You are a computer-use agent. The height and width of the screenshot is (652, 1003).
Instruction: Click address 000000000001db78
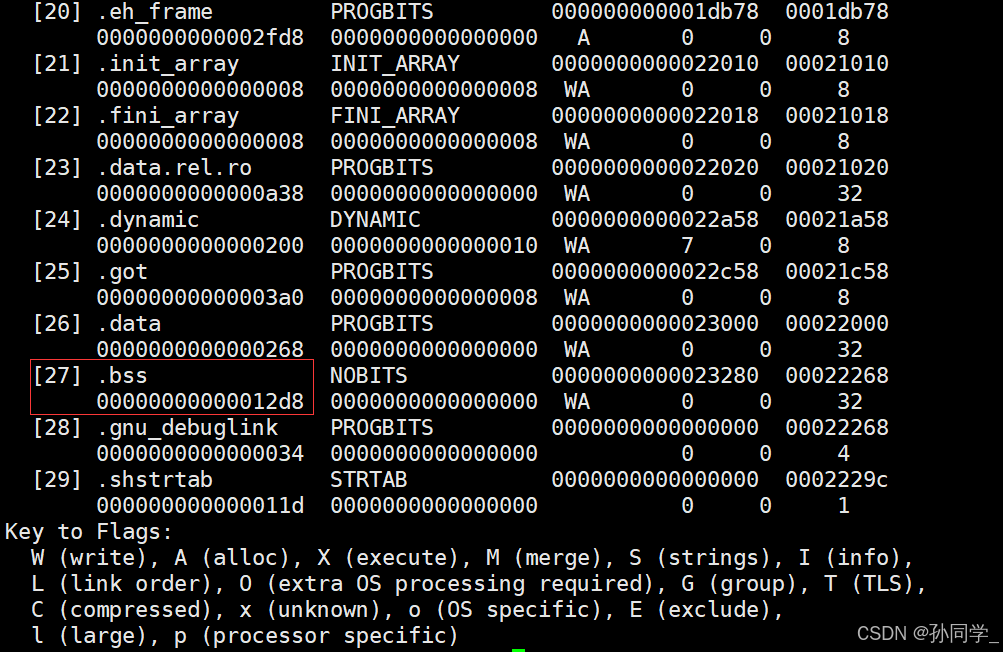(655, 12)
